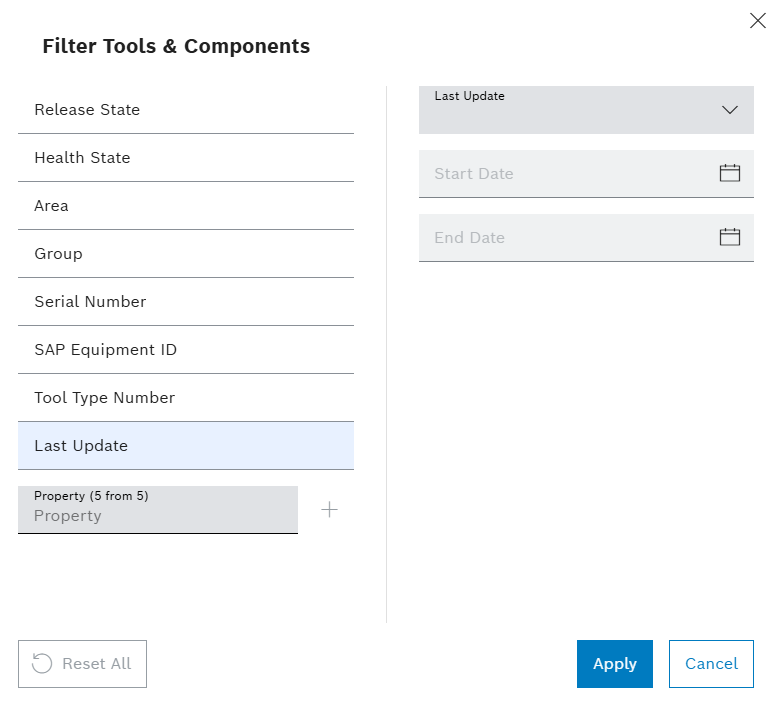
Task: Select the Health State filter
Action: [186, 158]
